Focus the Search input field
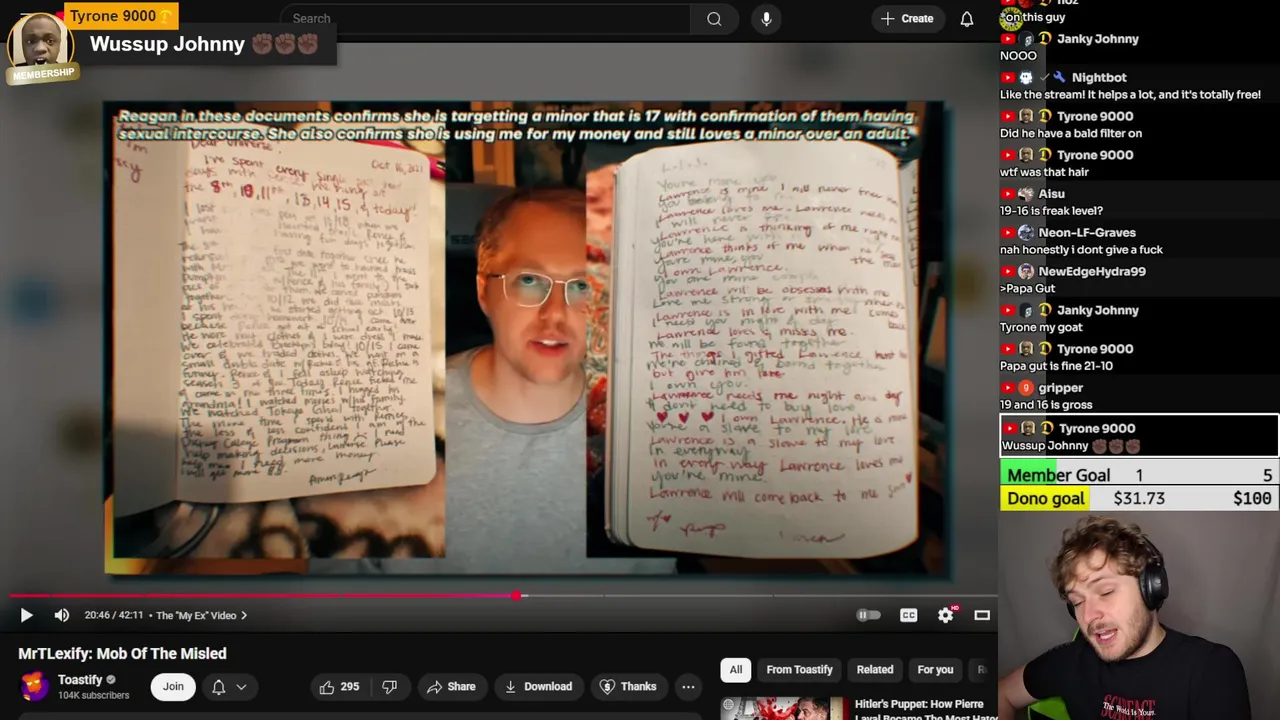Screen dimensions: 1280x720 pos(486,19)
